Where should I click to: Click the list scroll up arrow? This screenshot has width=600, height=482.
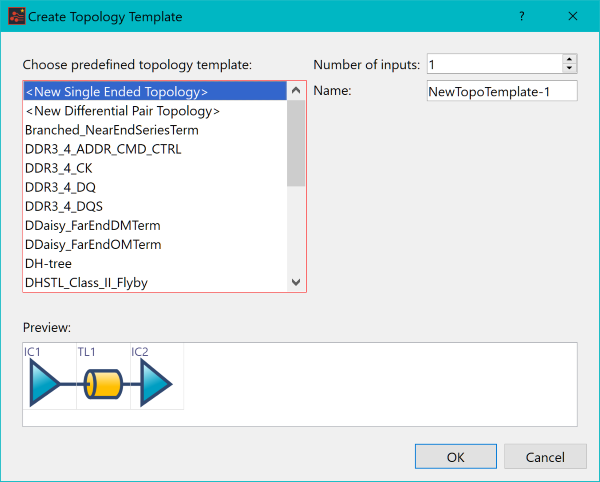tap(296, 91)
